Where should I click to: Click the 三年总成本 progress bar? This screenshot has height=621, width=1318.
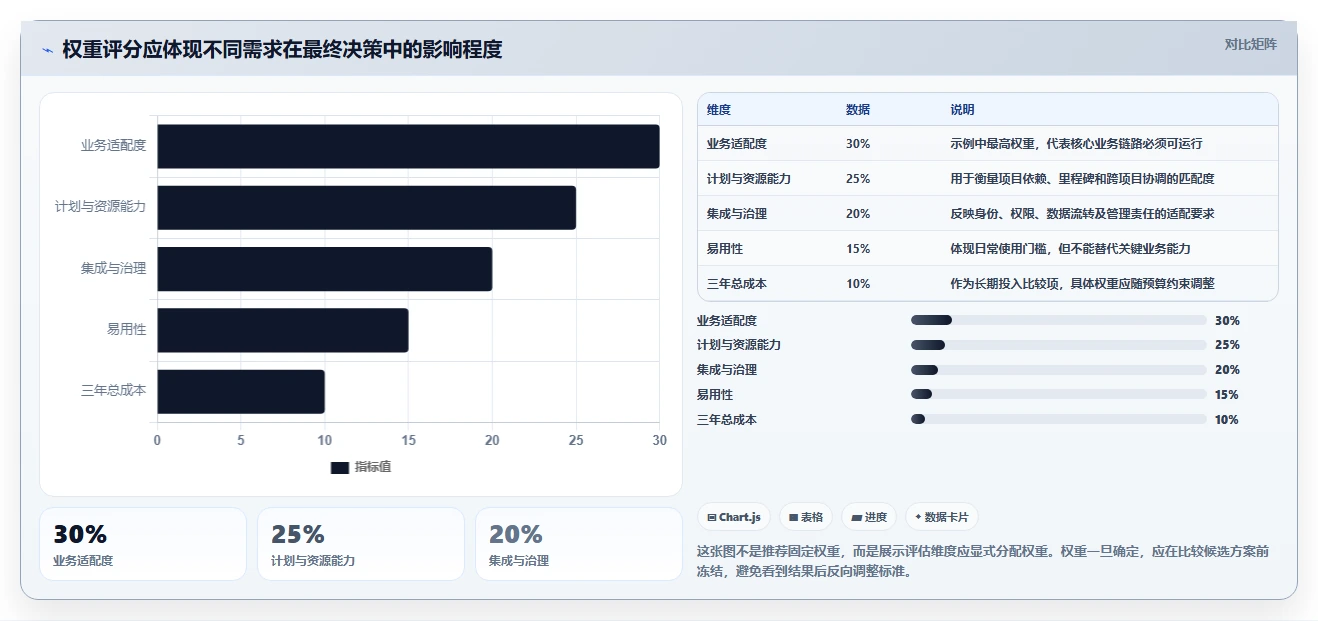(1059, 420)
